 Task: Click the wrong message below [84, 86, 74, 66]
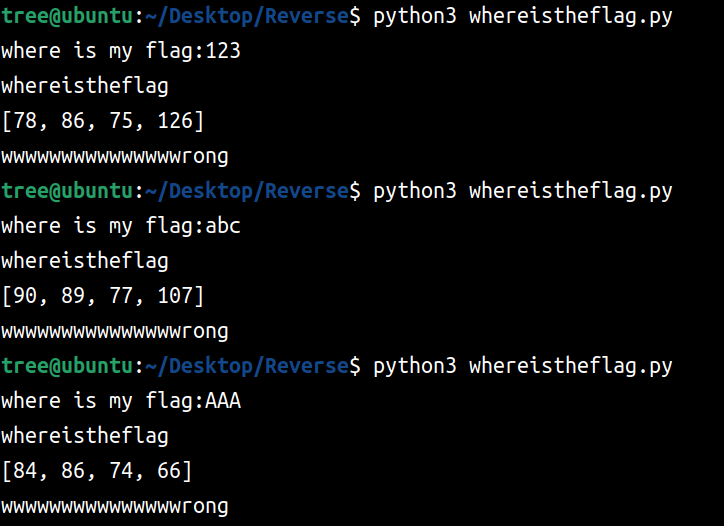tap(115, 506)
